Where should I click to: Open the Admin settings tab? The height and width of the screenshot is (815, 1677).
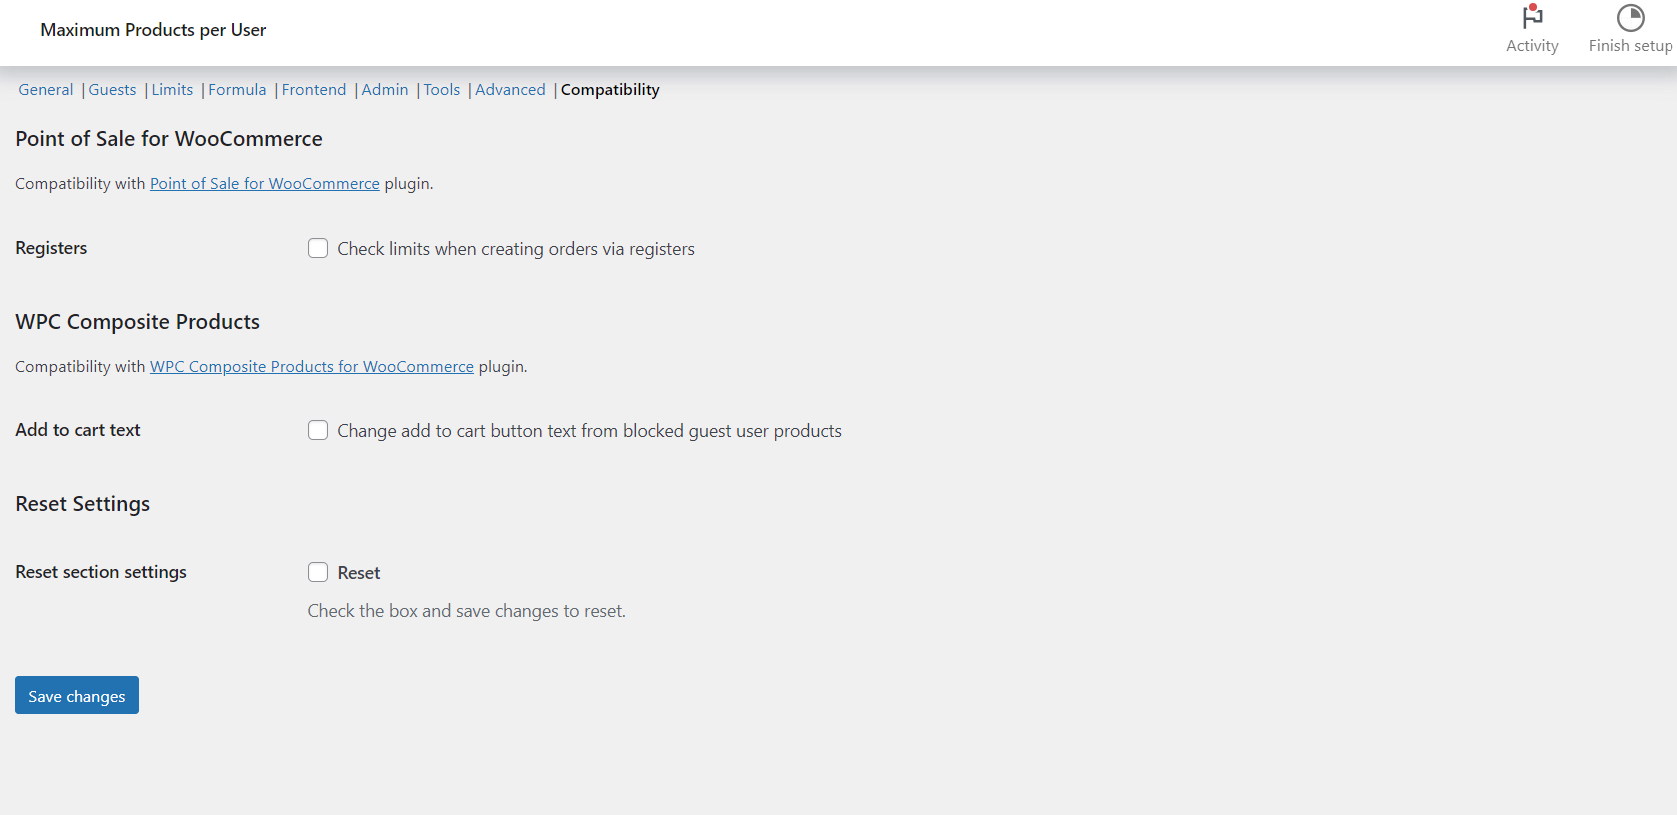click(384, 89)
